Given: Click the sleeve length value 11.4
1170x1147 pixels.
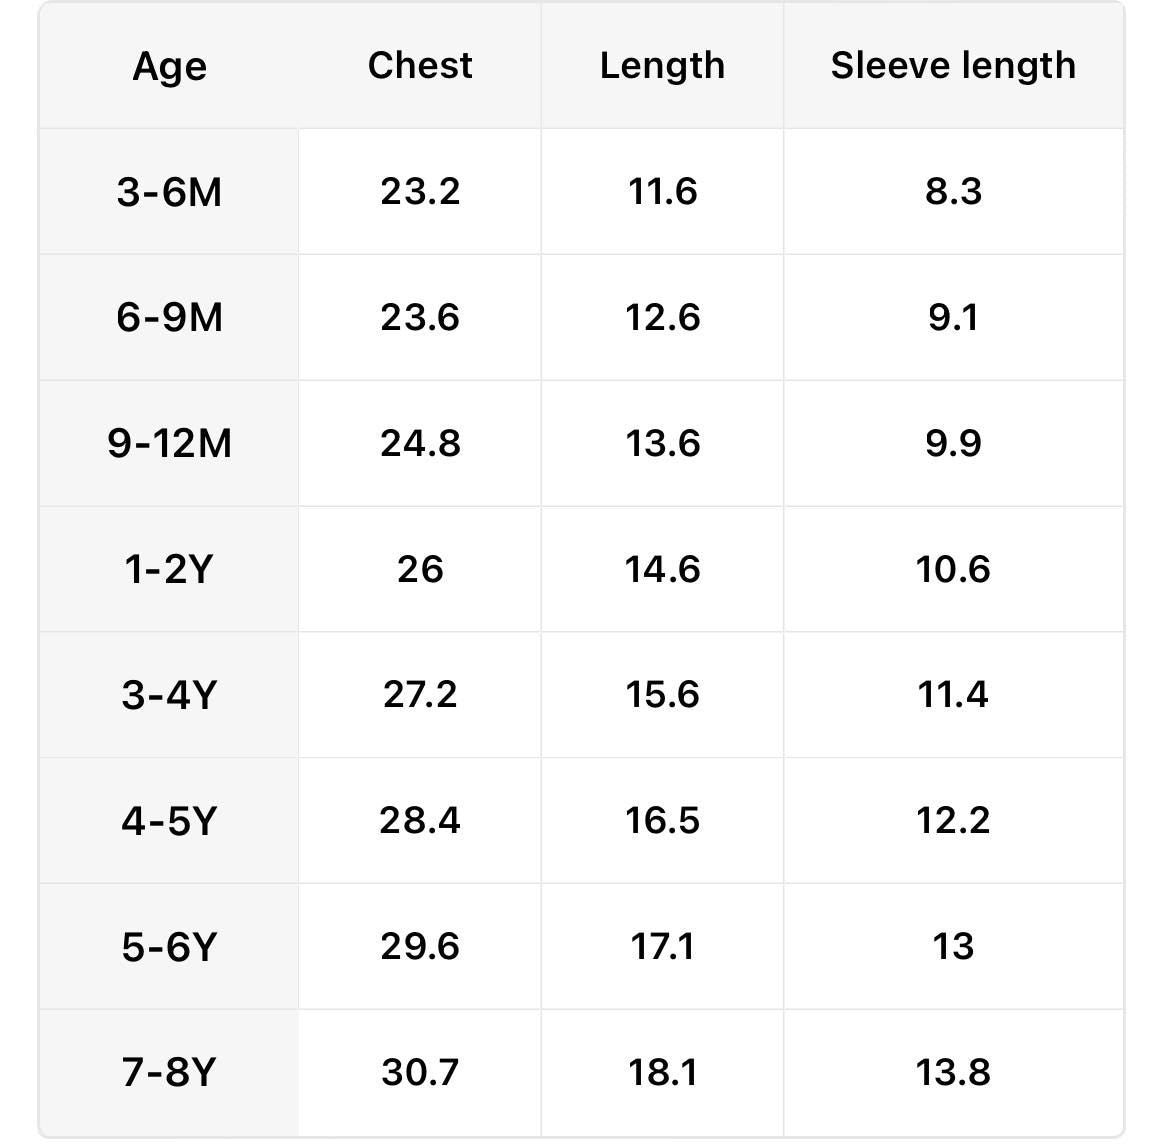Looking at the screenshot, I should pos(953,695).
